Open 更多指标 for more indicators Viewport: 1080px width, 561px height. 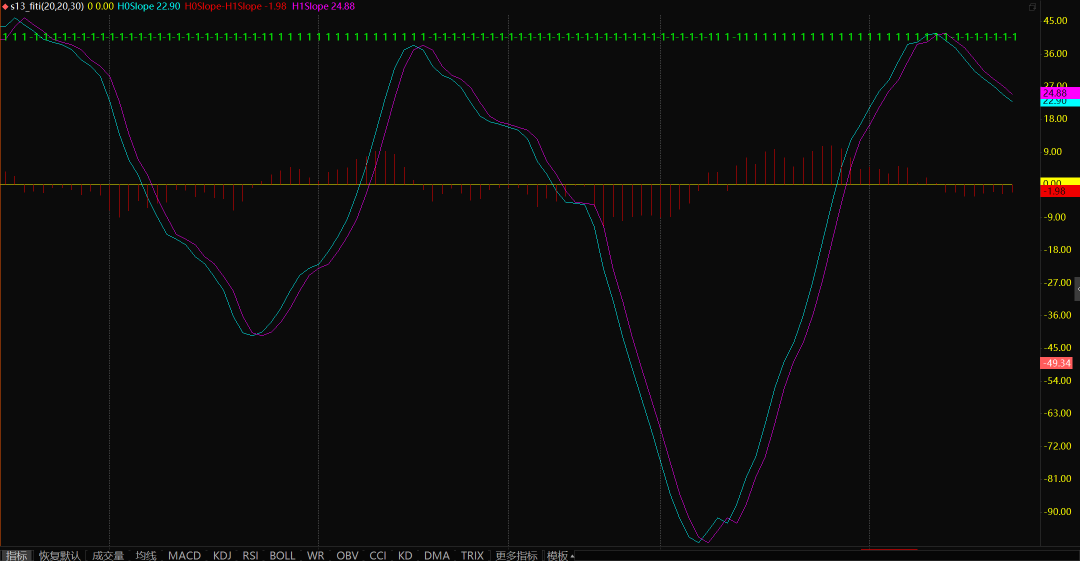(x=517, y=555)
